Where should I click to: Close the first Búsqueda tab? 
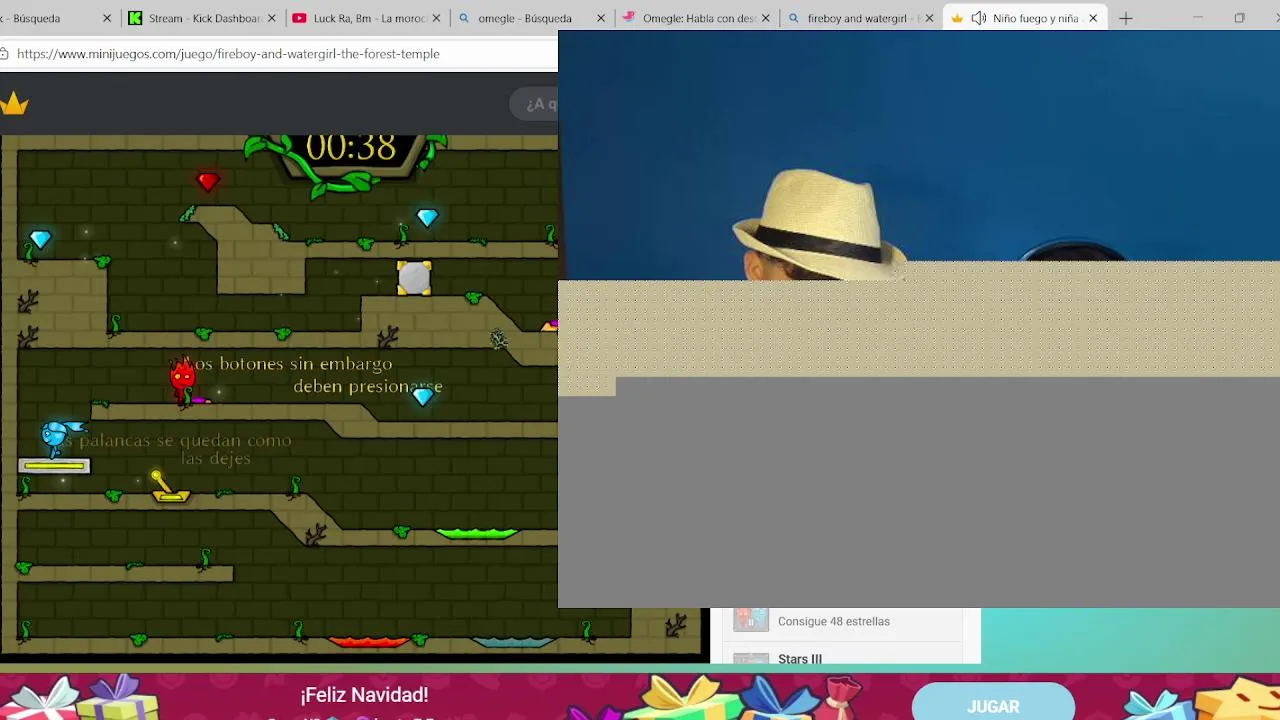(107, 18)
